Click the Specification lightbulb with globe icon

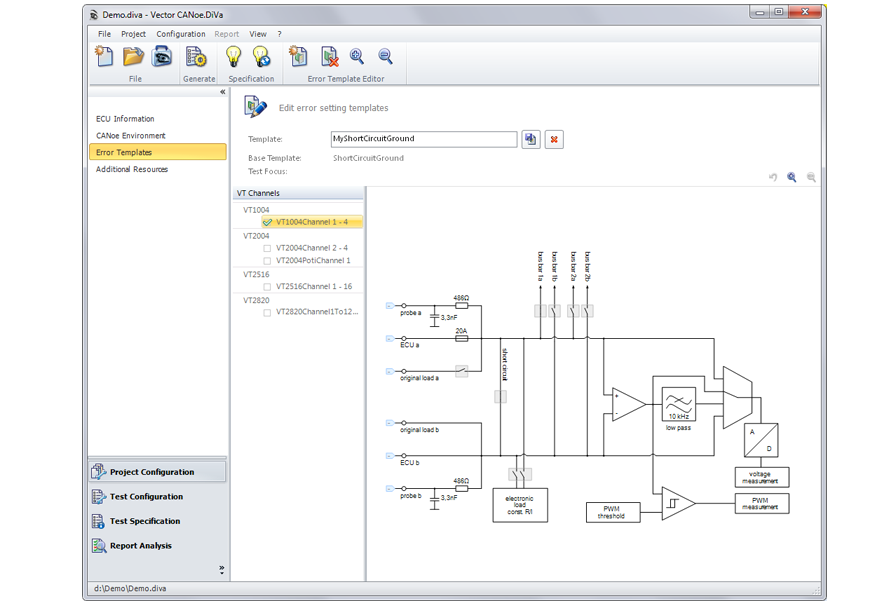point(262,57)
